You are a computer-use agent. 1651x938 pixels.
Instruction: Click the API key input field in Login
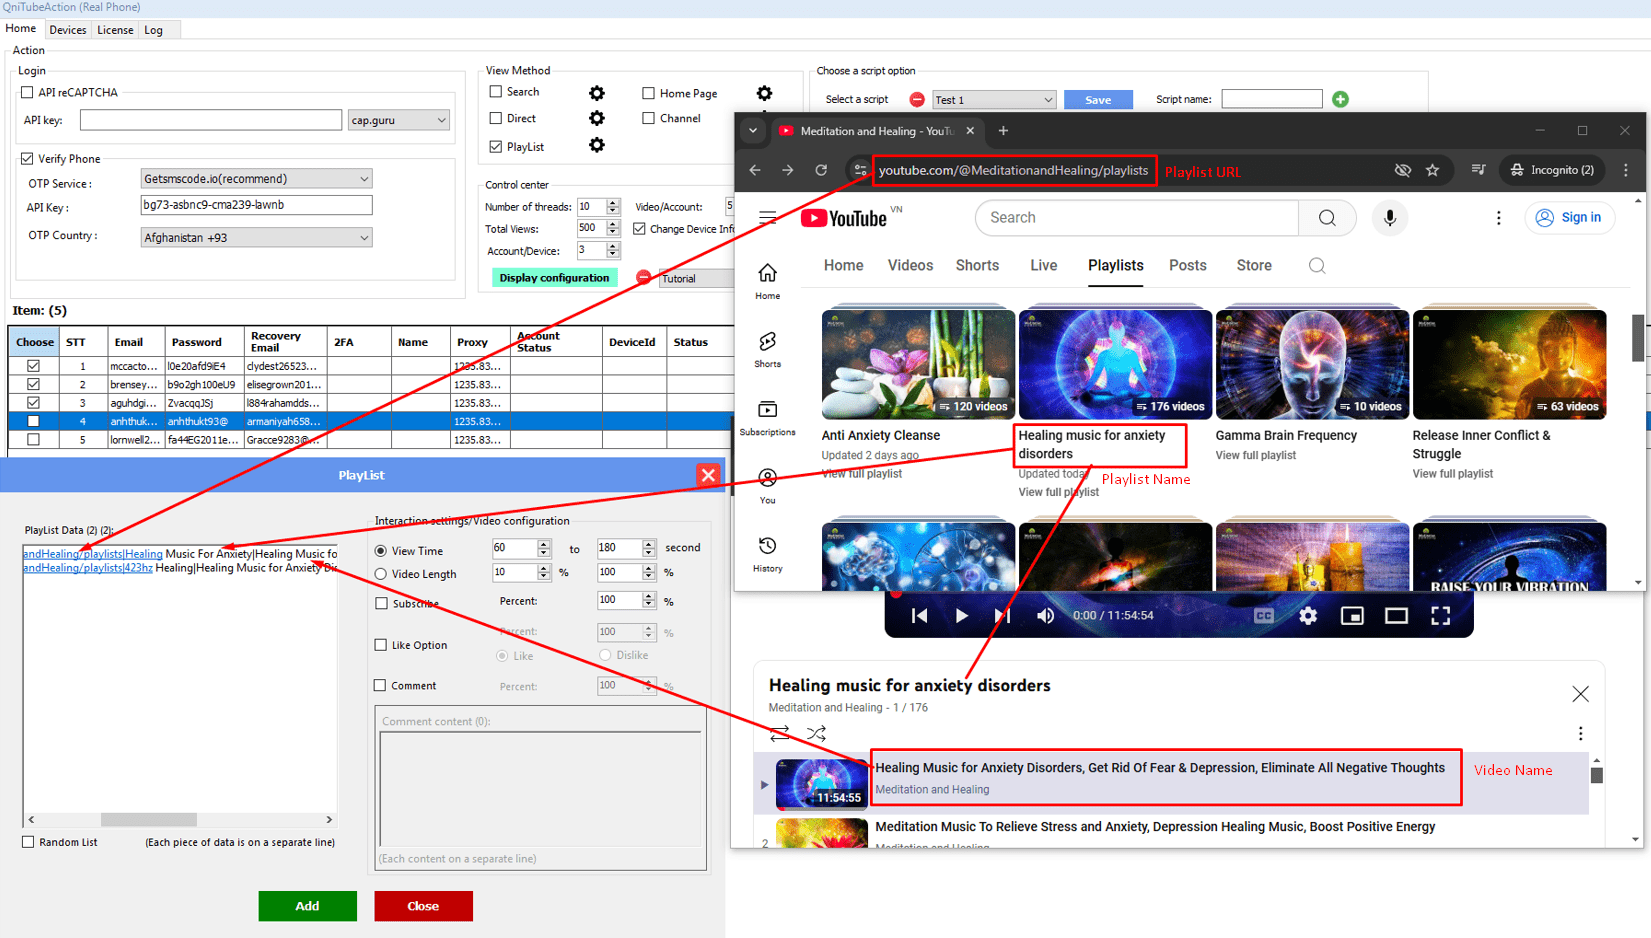(x=211, y=120)
